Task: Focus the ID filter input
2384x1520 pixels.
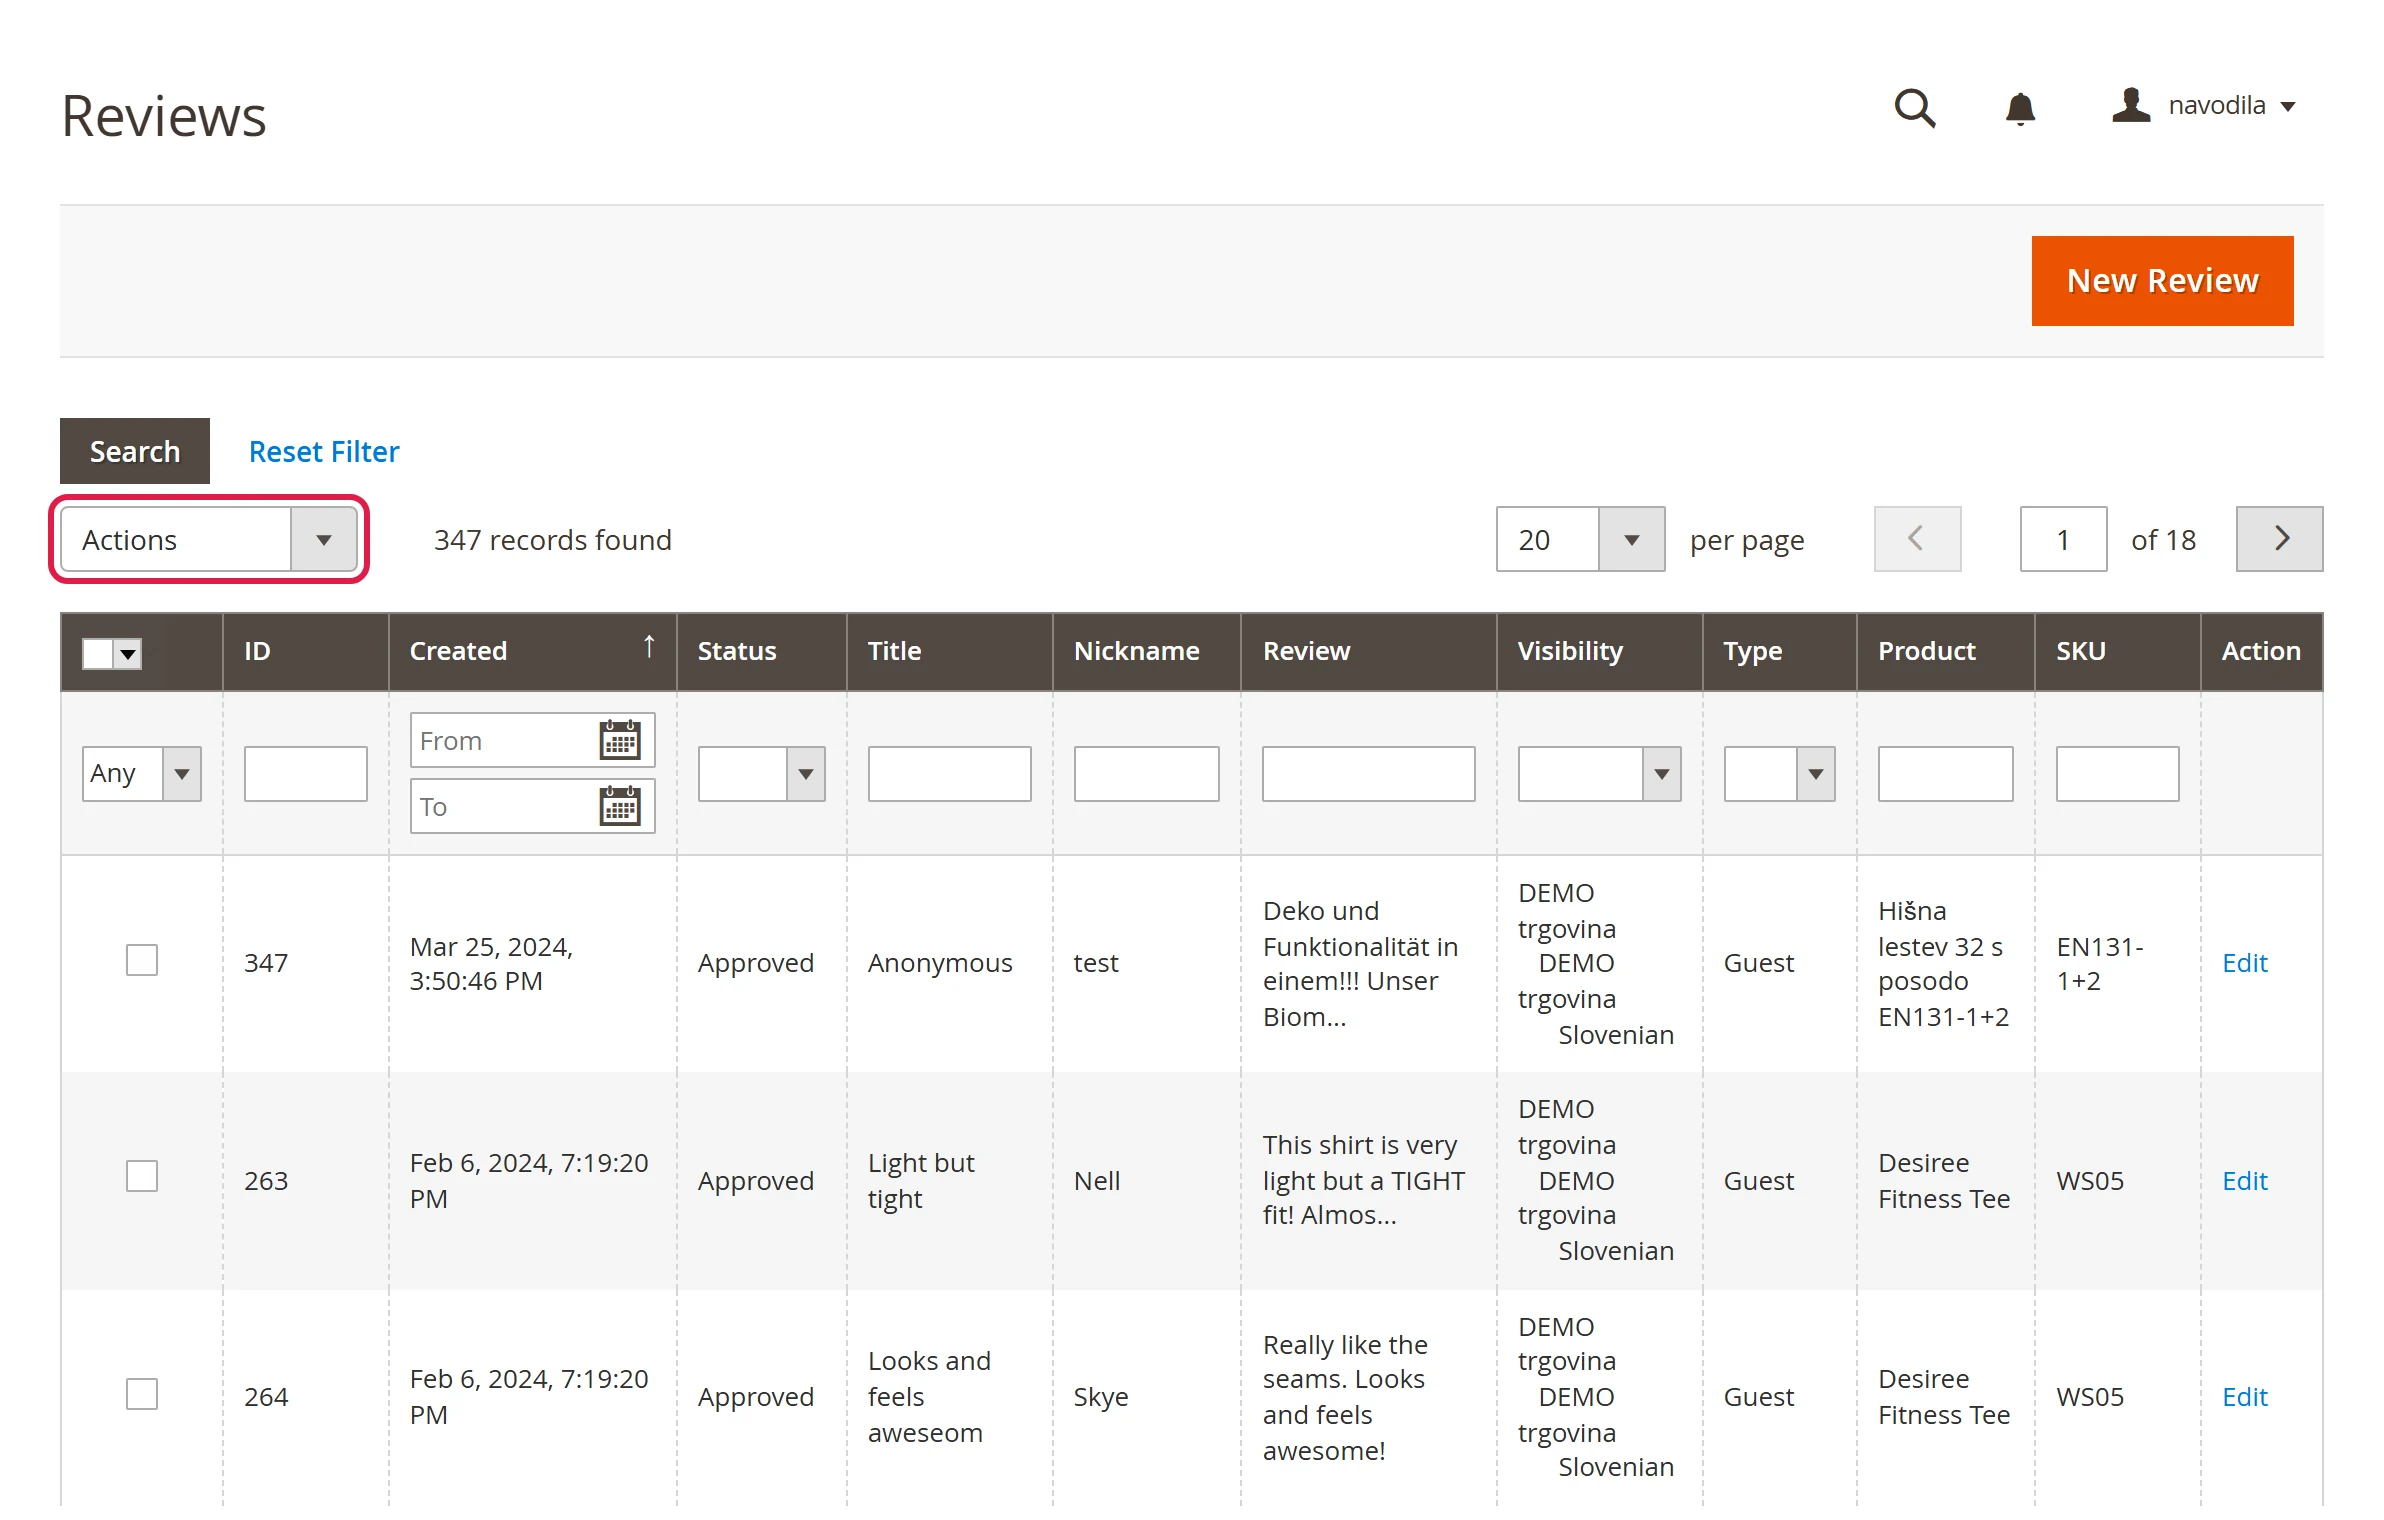Action: pos(305,773)
